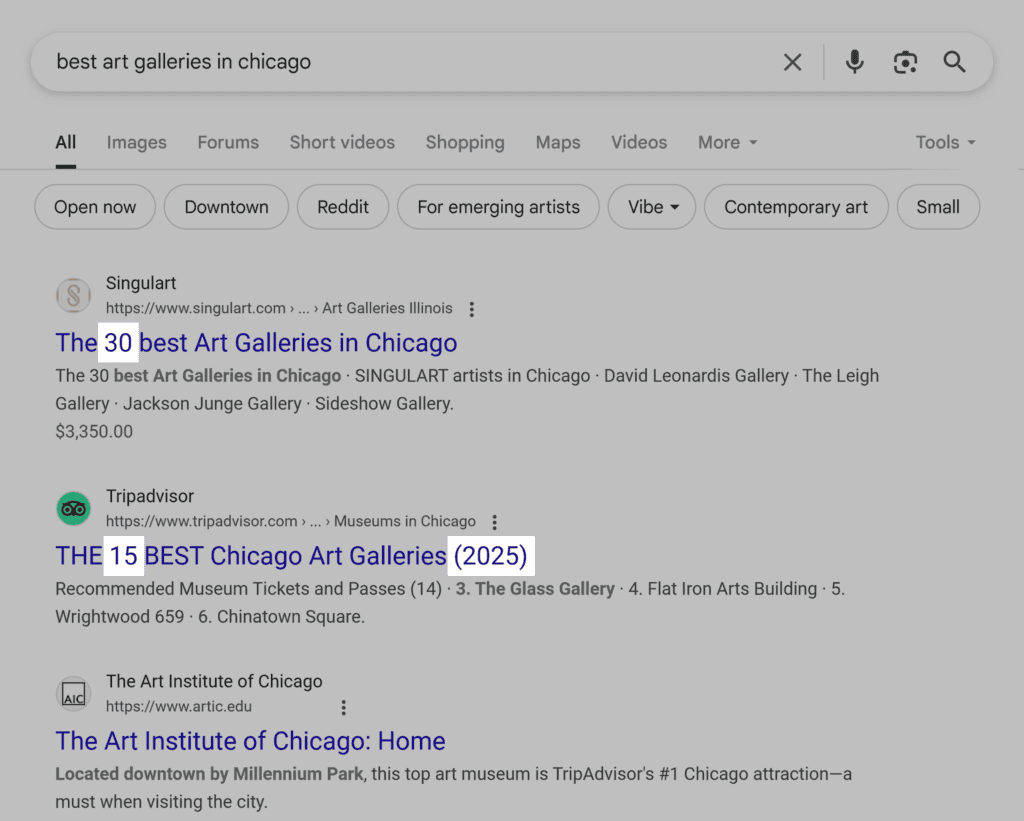Apply the Contemporary art filter
The image size is (1024, 821).
[796, 207]
